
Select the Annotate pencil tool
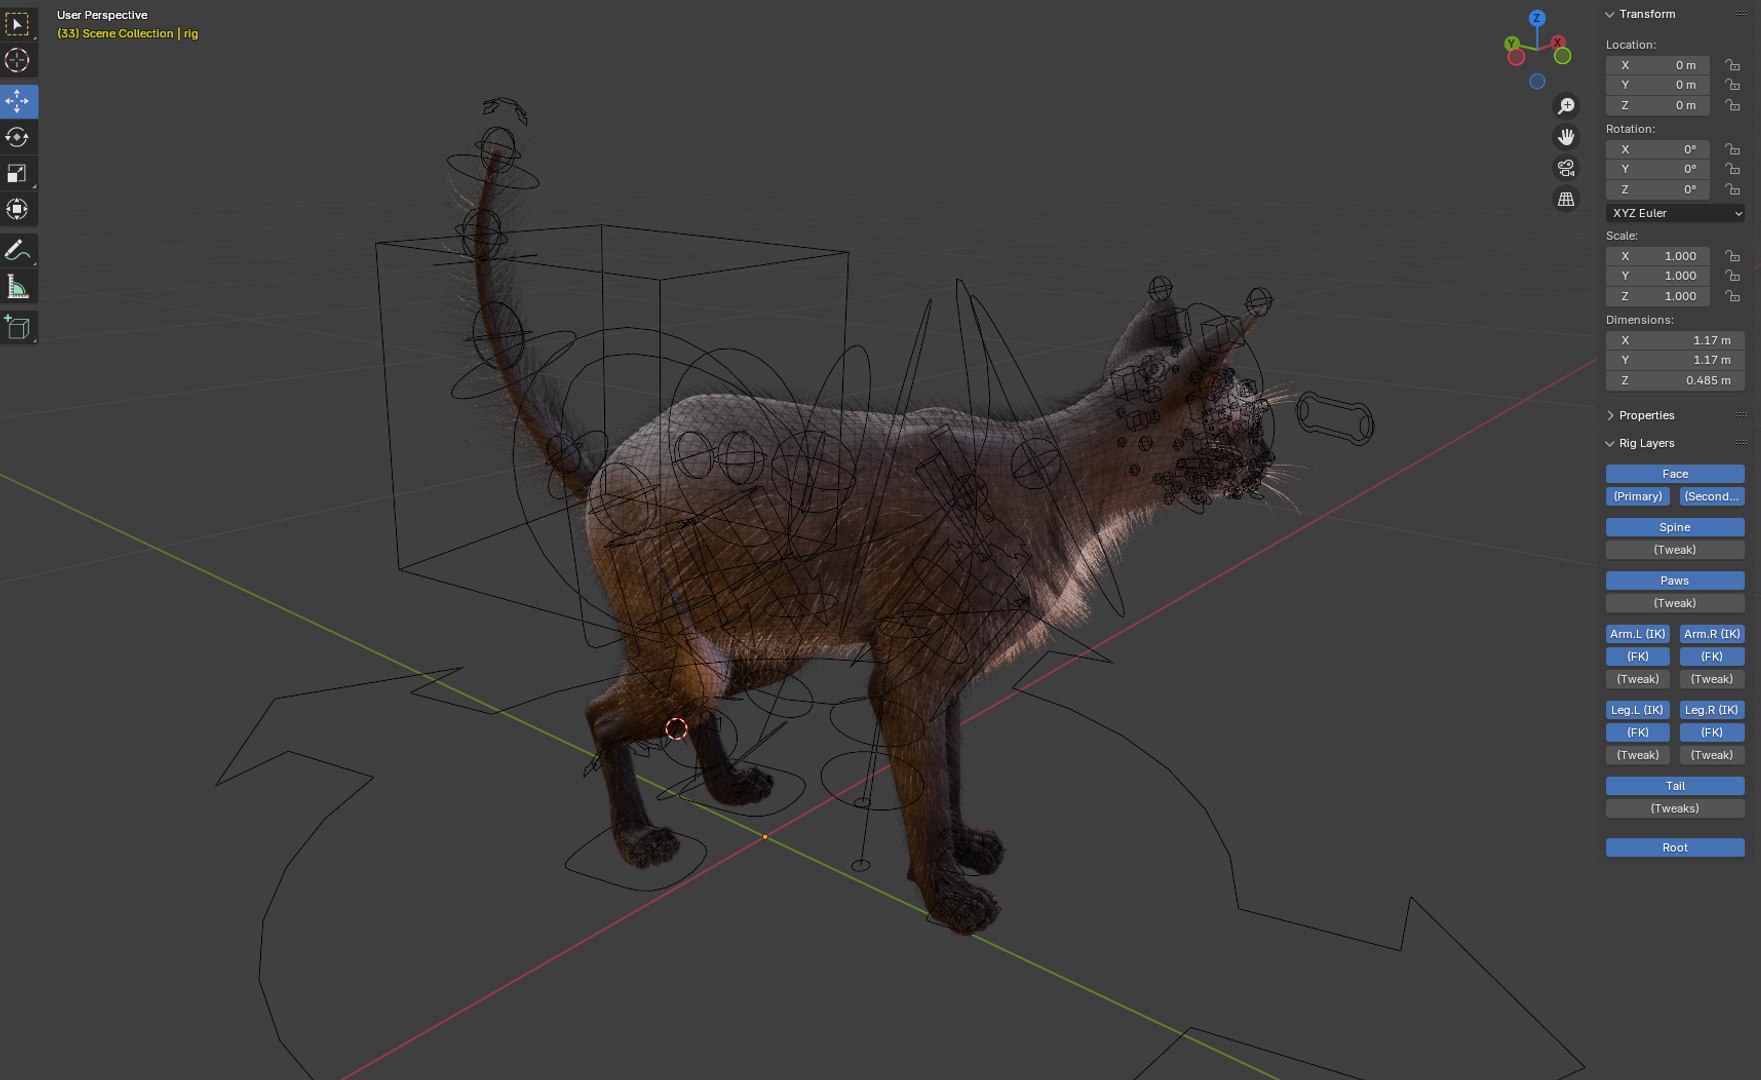click(18, 250)
